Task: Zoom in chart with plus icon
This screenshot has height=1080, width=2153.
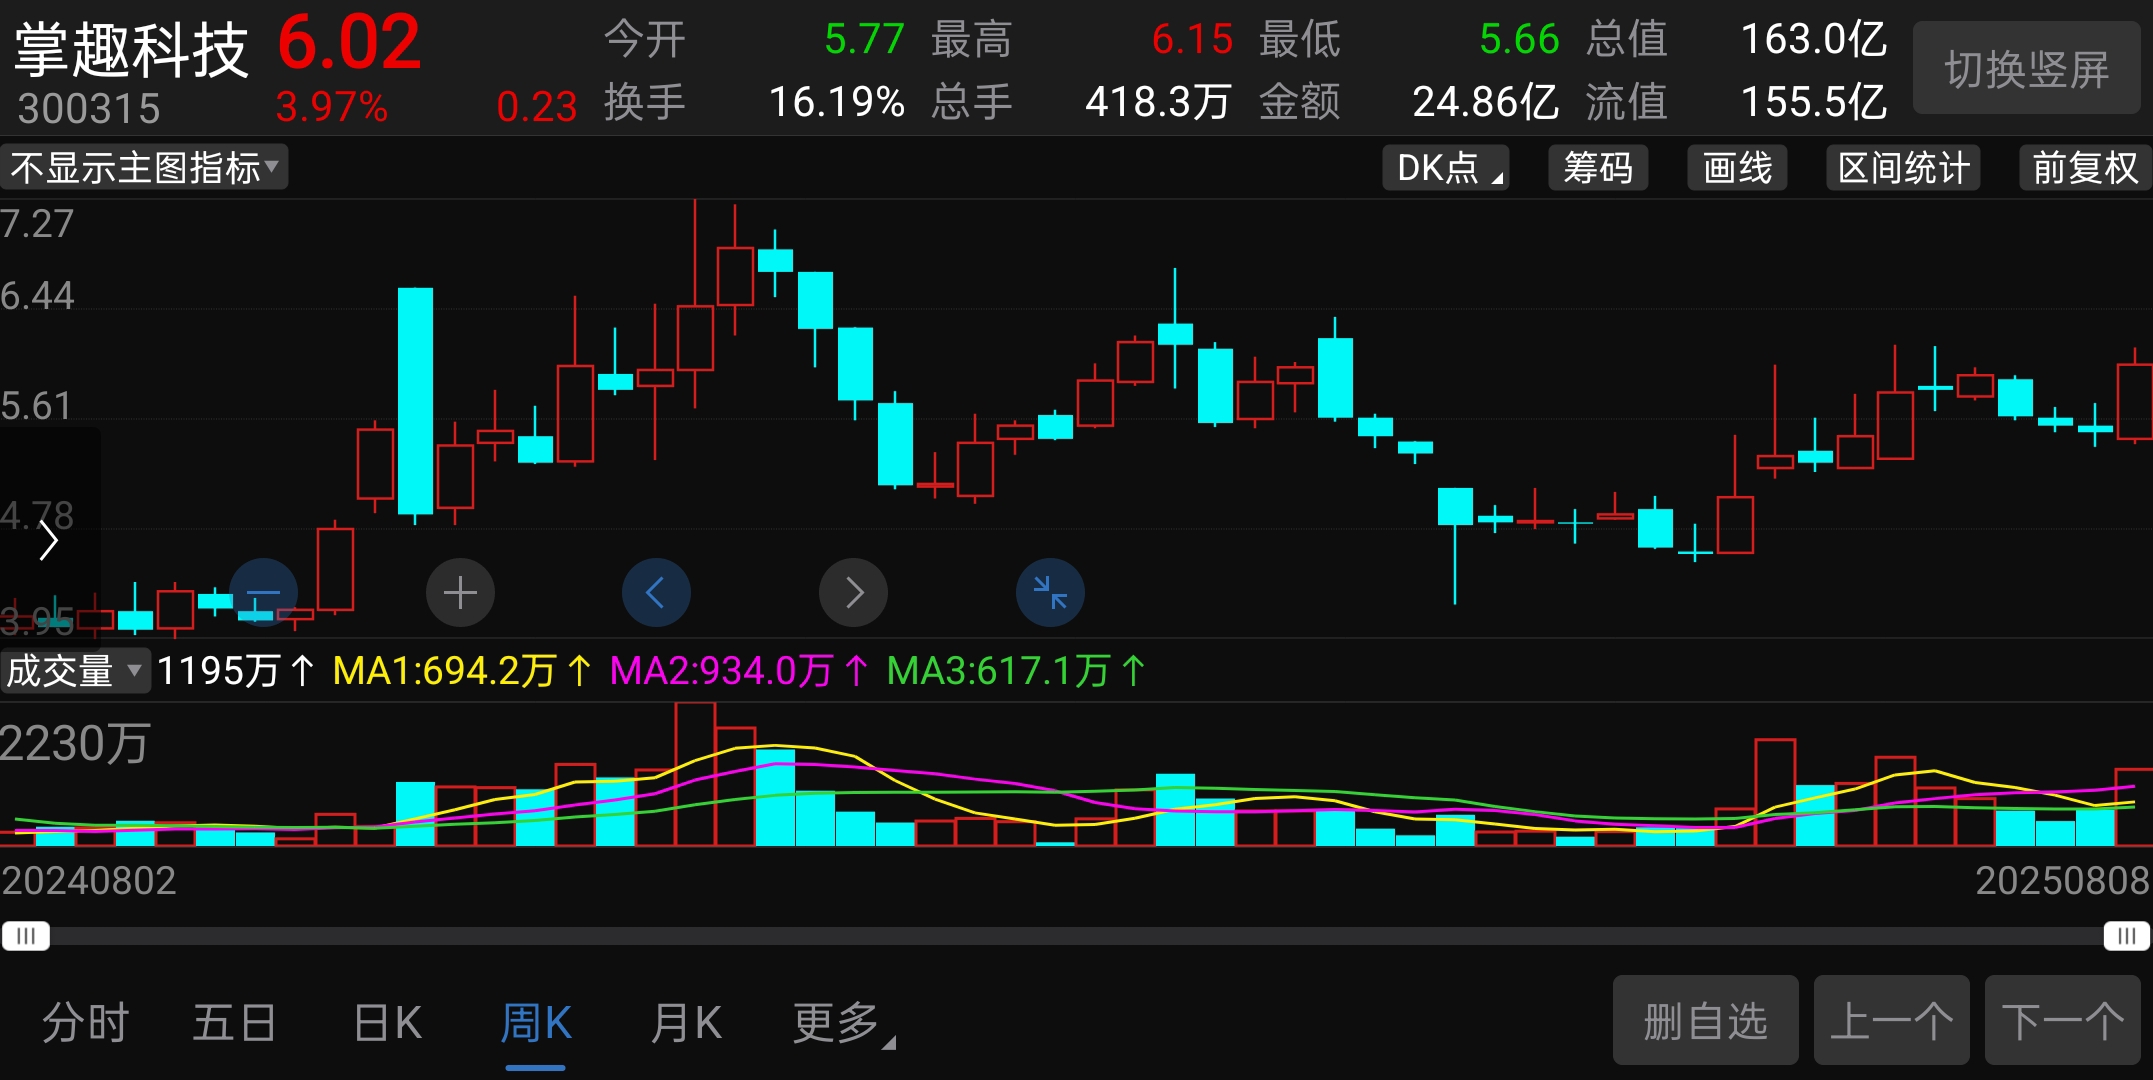Action: click(460, 592)
